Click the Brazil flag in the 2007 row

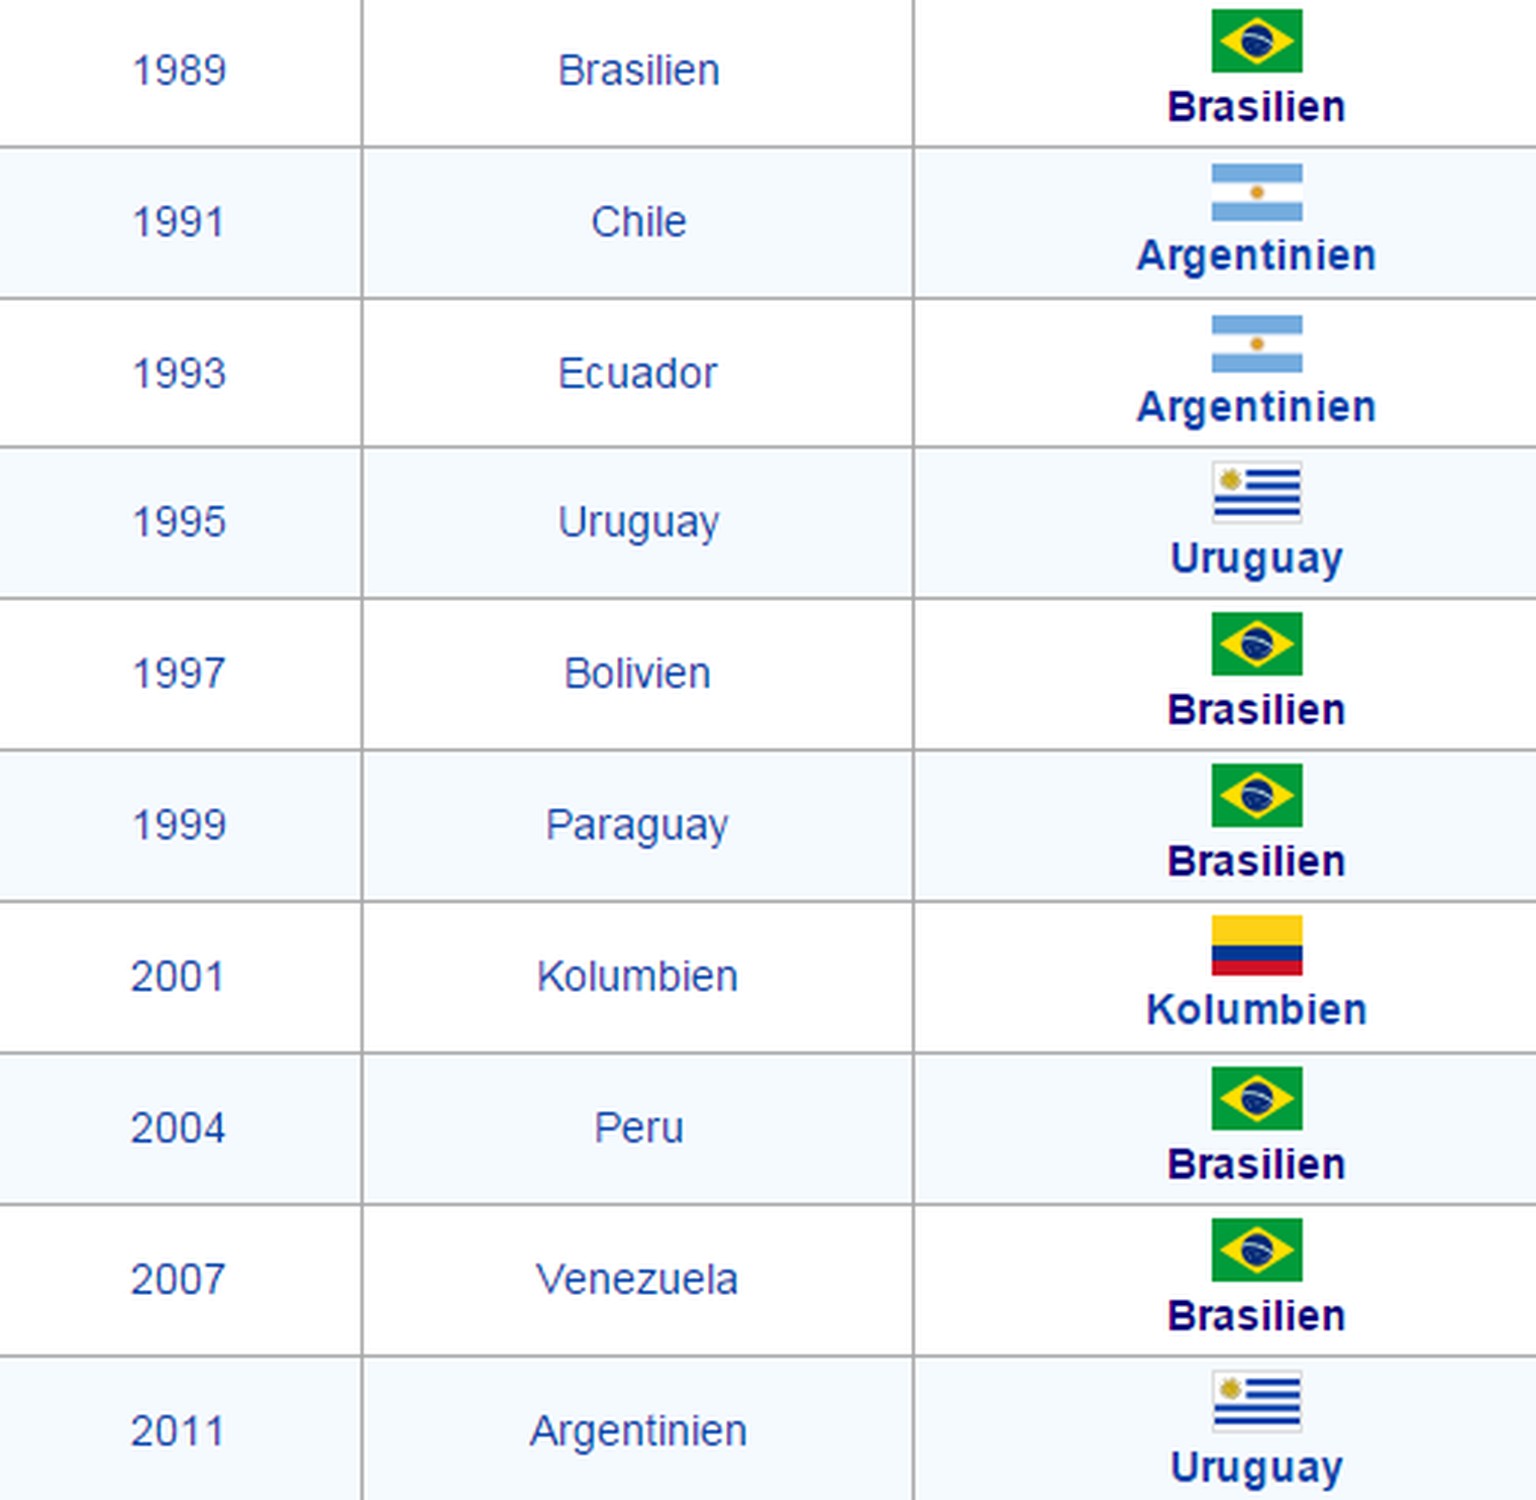coord(1256,1249)
